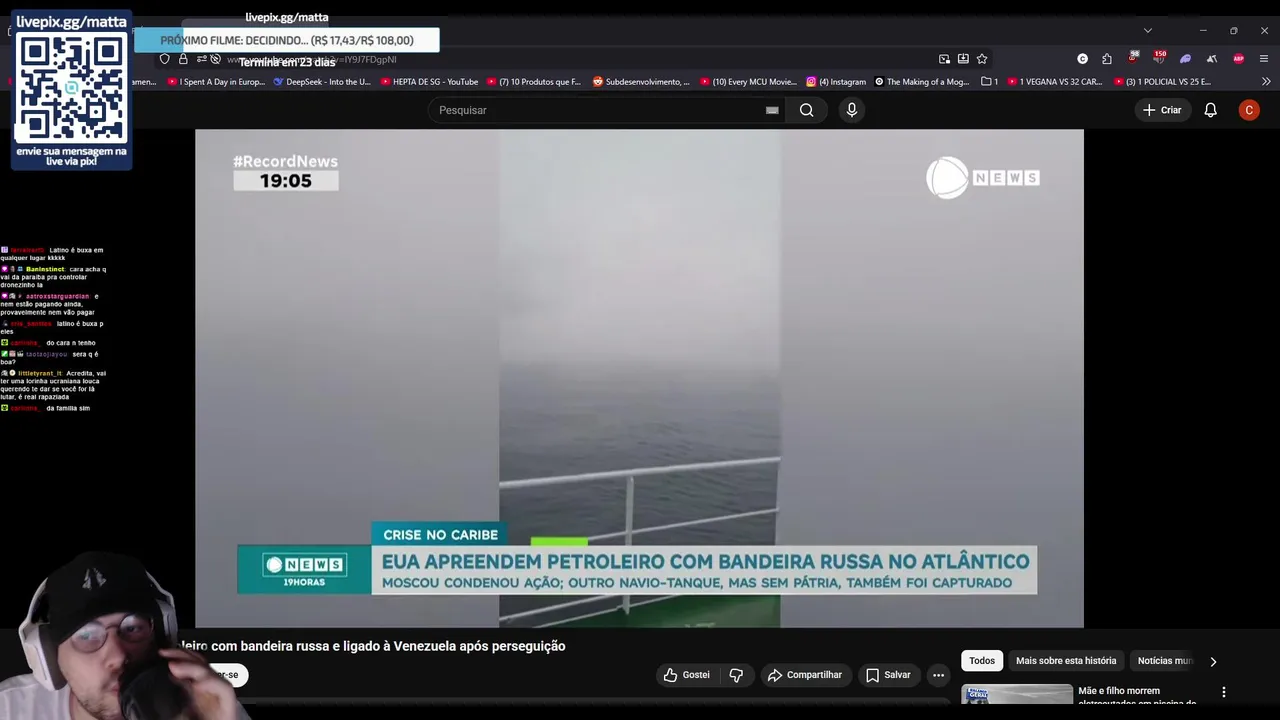Open options for Mãe e filho morrem video

pos(1224,692)
